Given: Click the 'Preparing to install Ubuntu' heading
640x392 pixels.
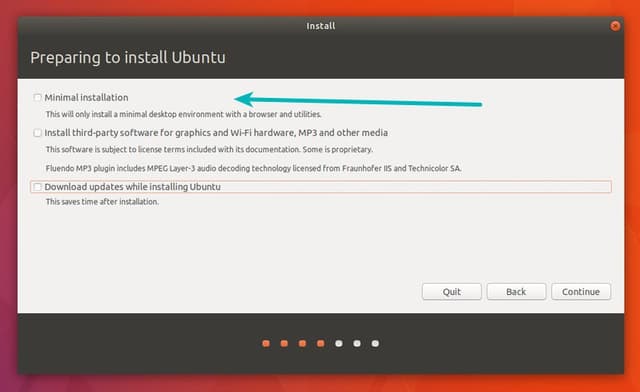Looking at the screenshot, I should (x=128, y=58).
